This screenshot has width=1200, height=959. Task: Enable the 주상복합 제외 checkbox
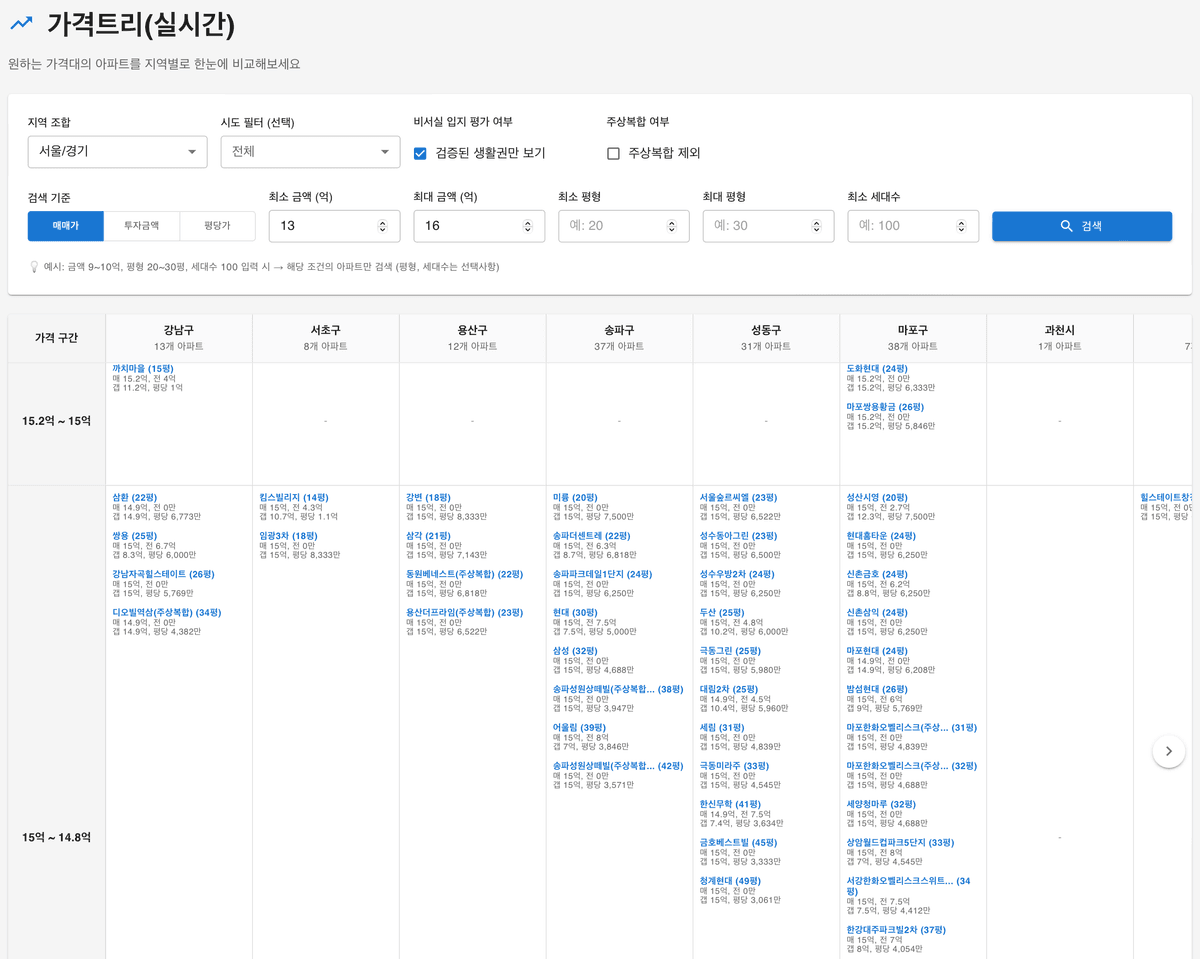point(613,153)
